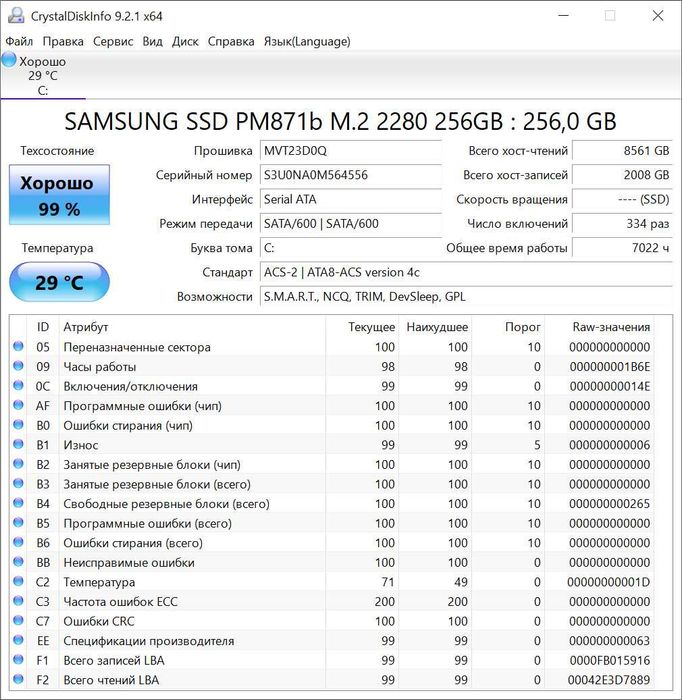Screen dimensions: 682x700
Task: Click the status dot for attribute C3
Action: [x=18, y=600]
